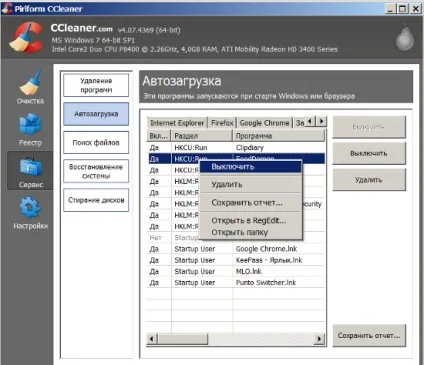Select the Автозагрузка page button

pyautogui.click(x=96, y=114)
